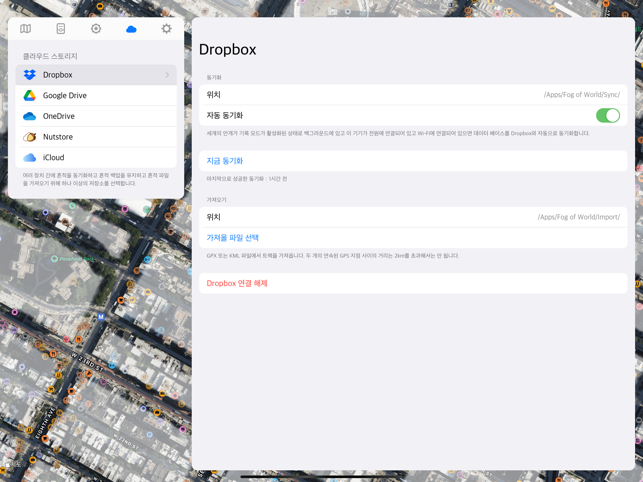Expand the Dropbox row chevron
643x482 pixels.
coord(167,75)
